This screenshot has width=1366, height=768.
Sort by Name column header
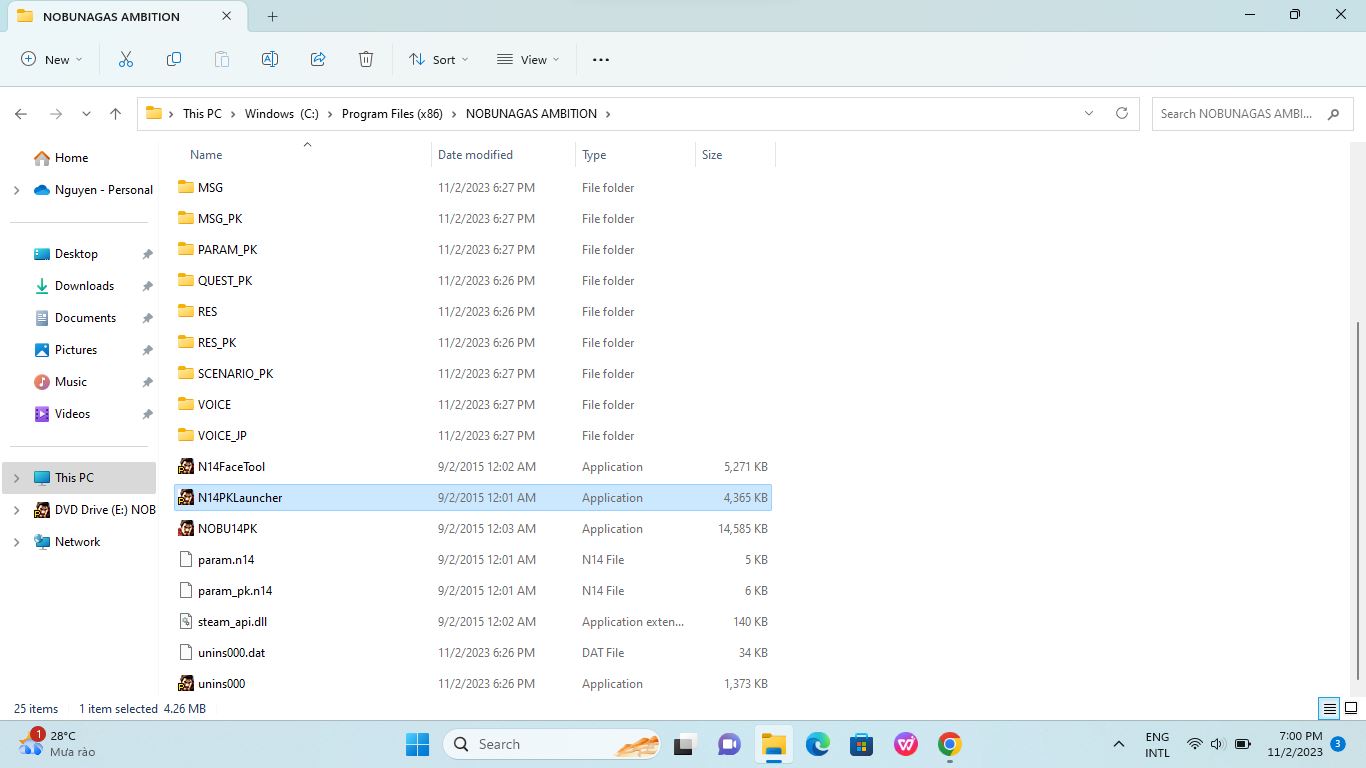click(206, 155)
